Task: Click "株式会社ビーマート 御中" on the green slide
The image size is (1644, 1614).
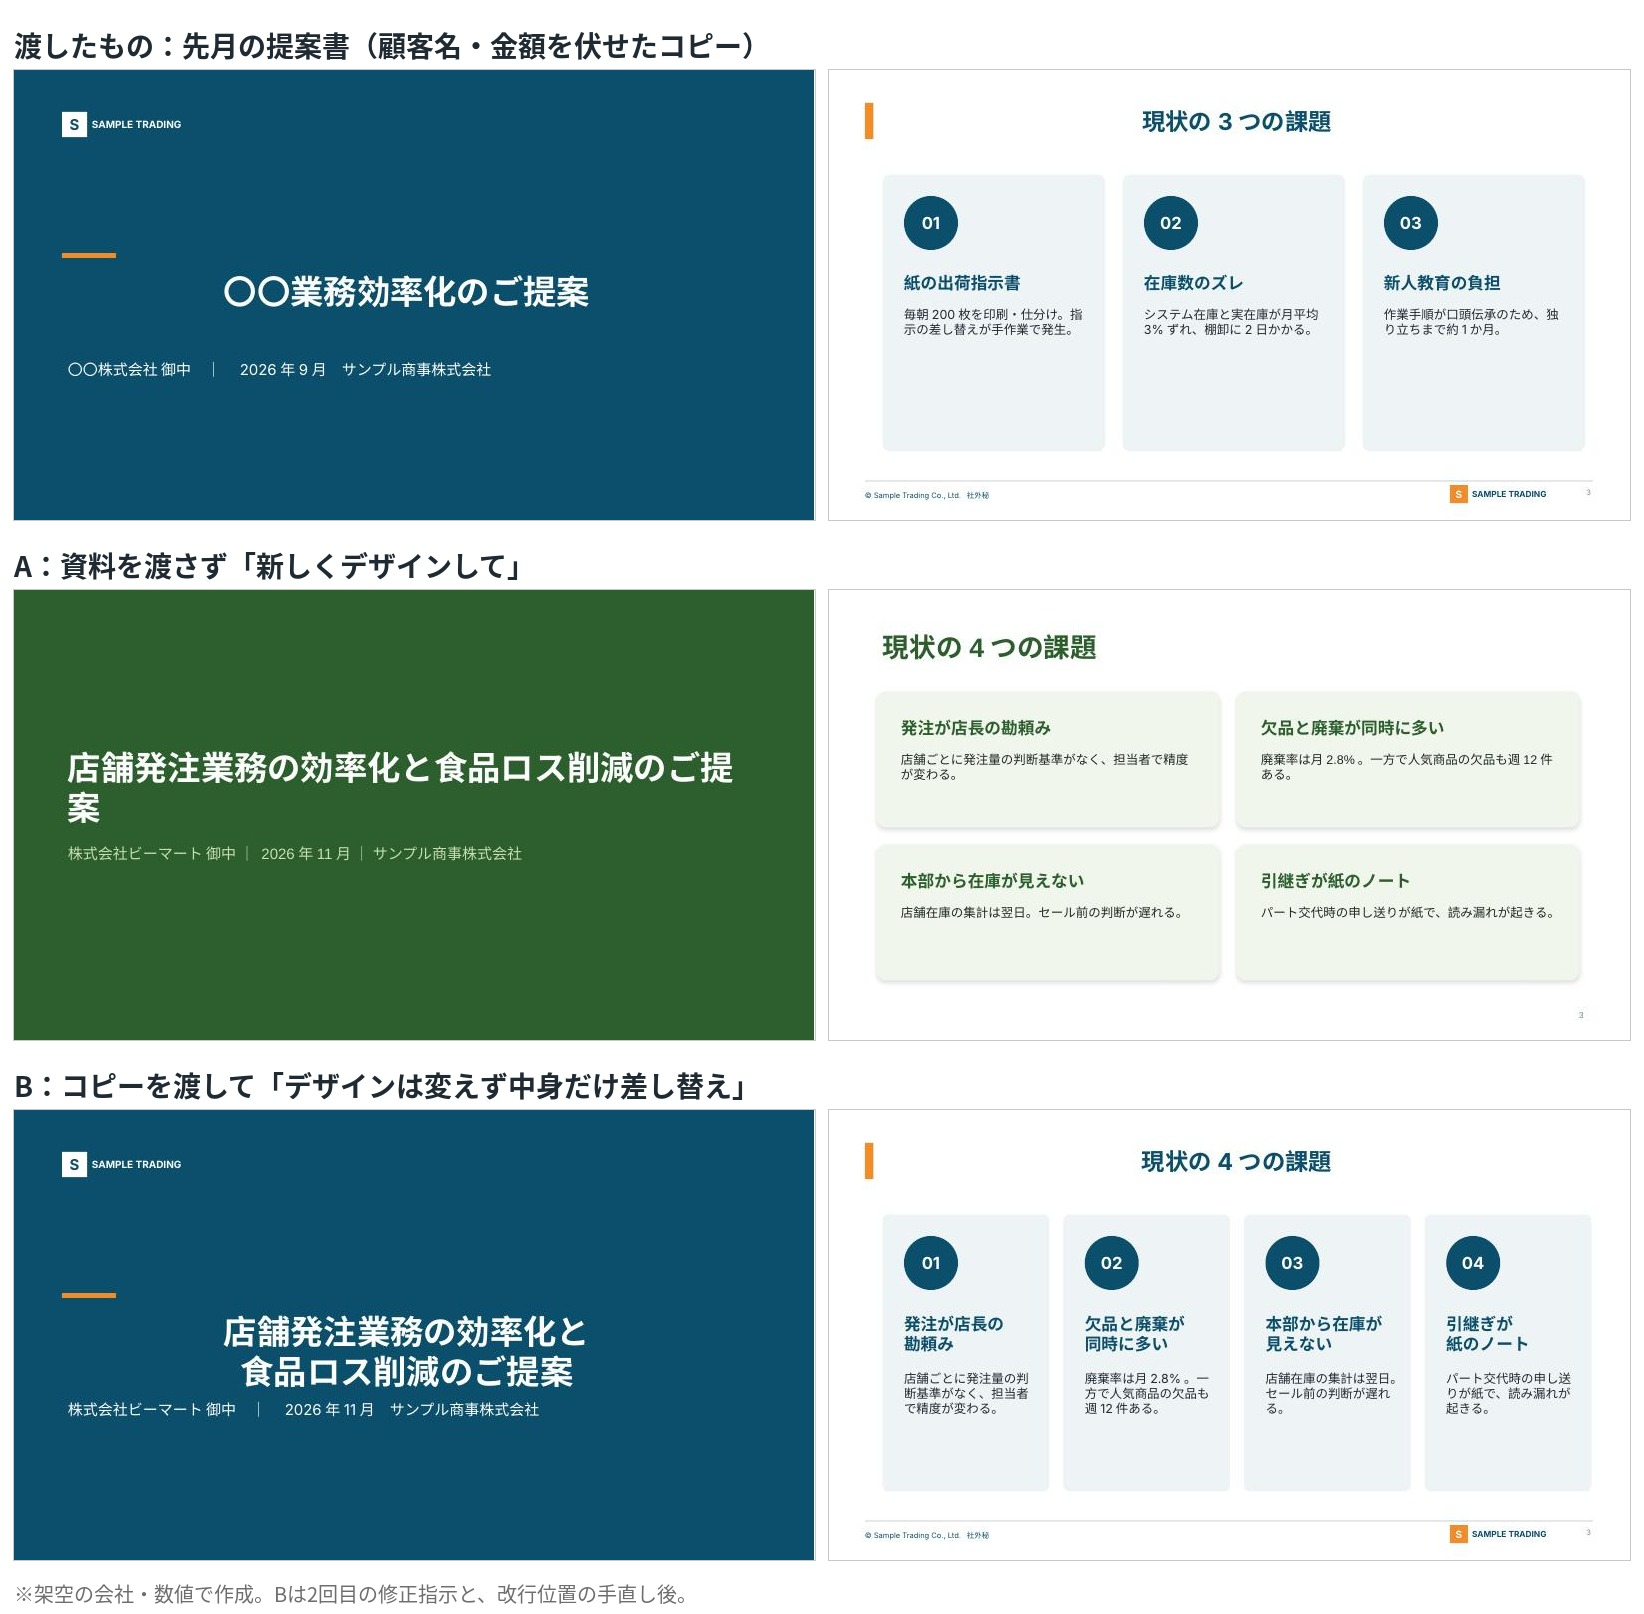Action: coord(152,854)
